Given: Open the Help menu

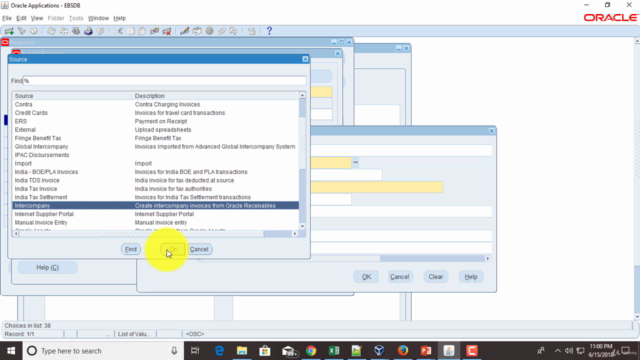Looking at the screenshot, I should click(x=120, y=18).
